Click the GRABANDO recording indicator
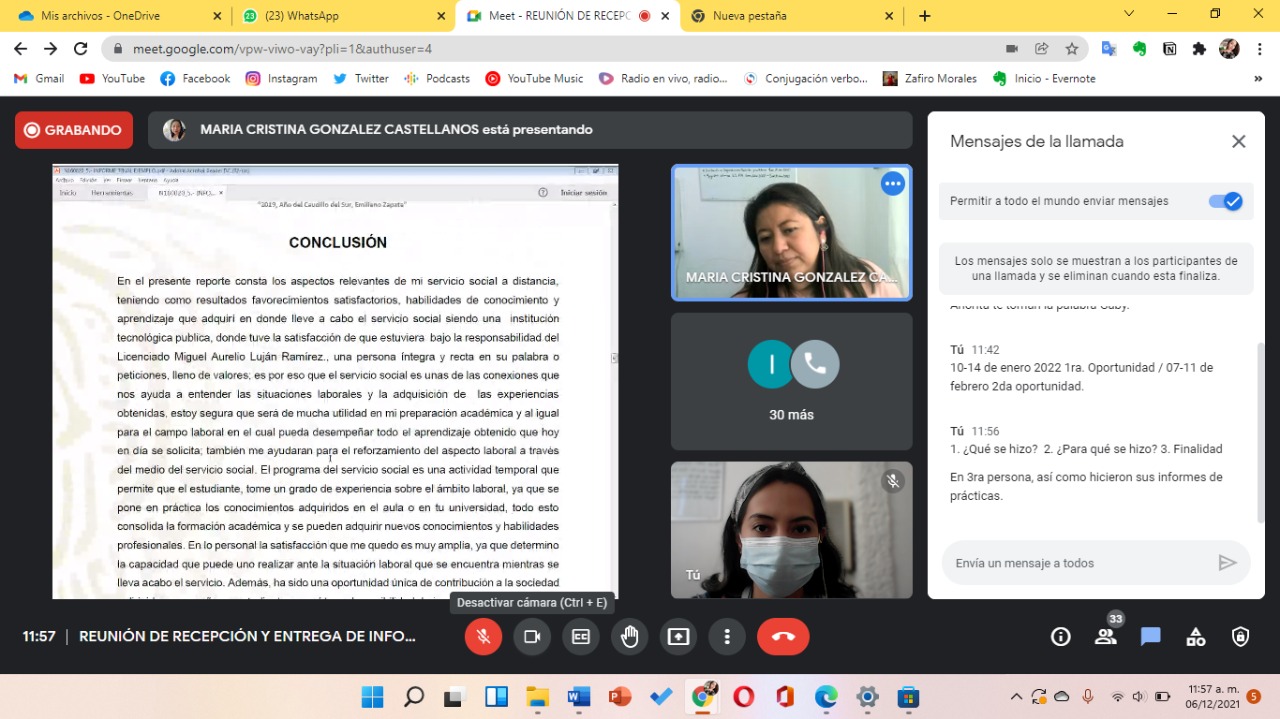The height and width of the screenshot is (719, 1280). (x=74, y=130)
